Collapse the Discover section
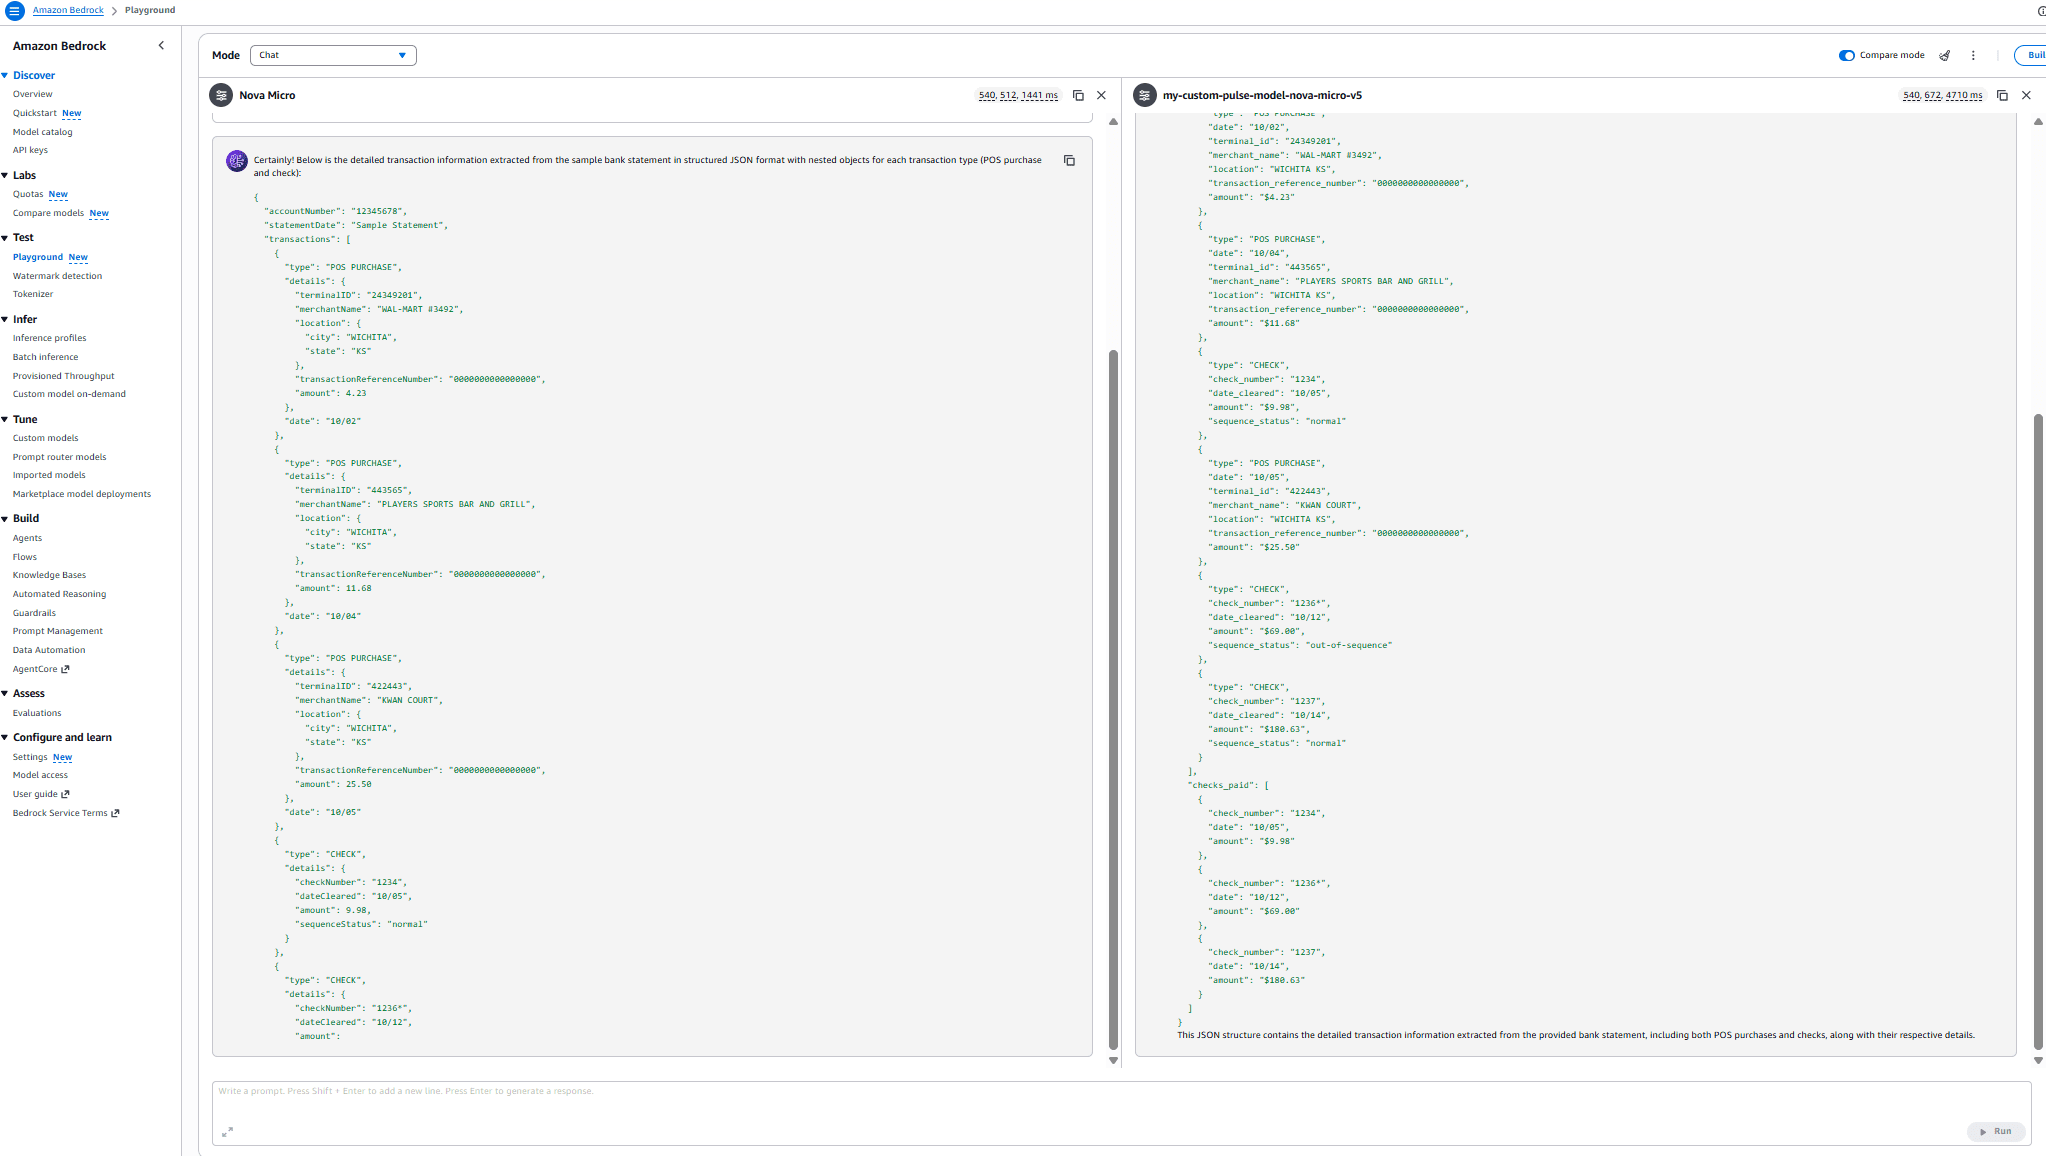The image size is (2046, 1156). (5, 76)
